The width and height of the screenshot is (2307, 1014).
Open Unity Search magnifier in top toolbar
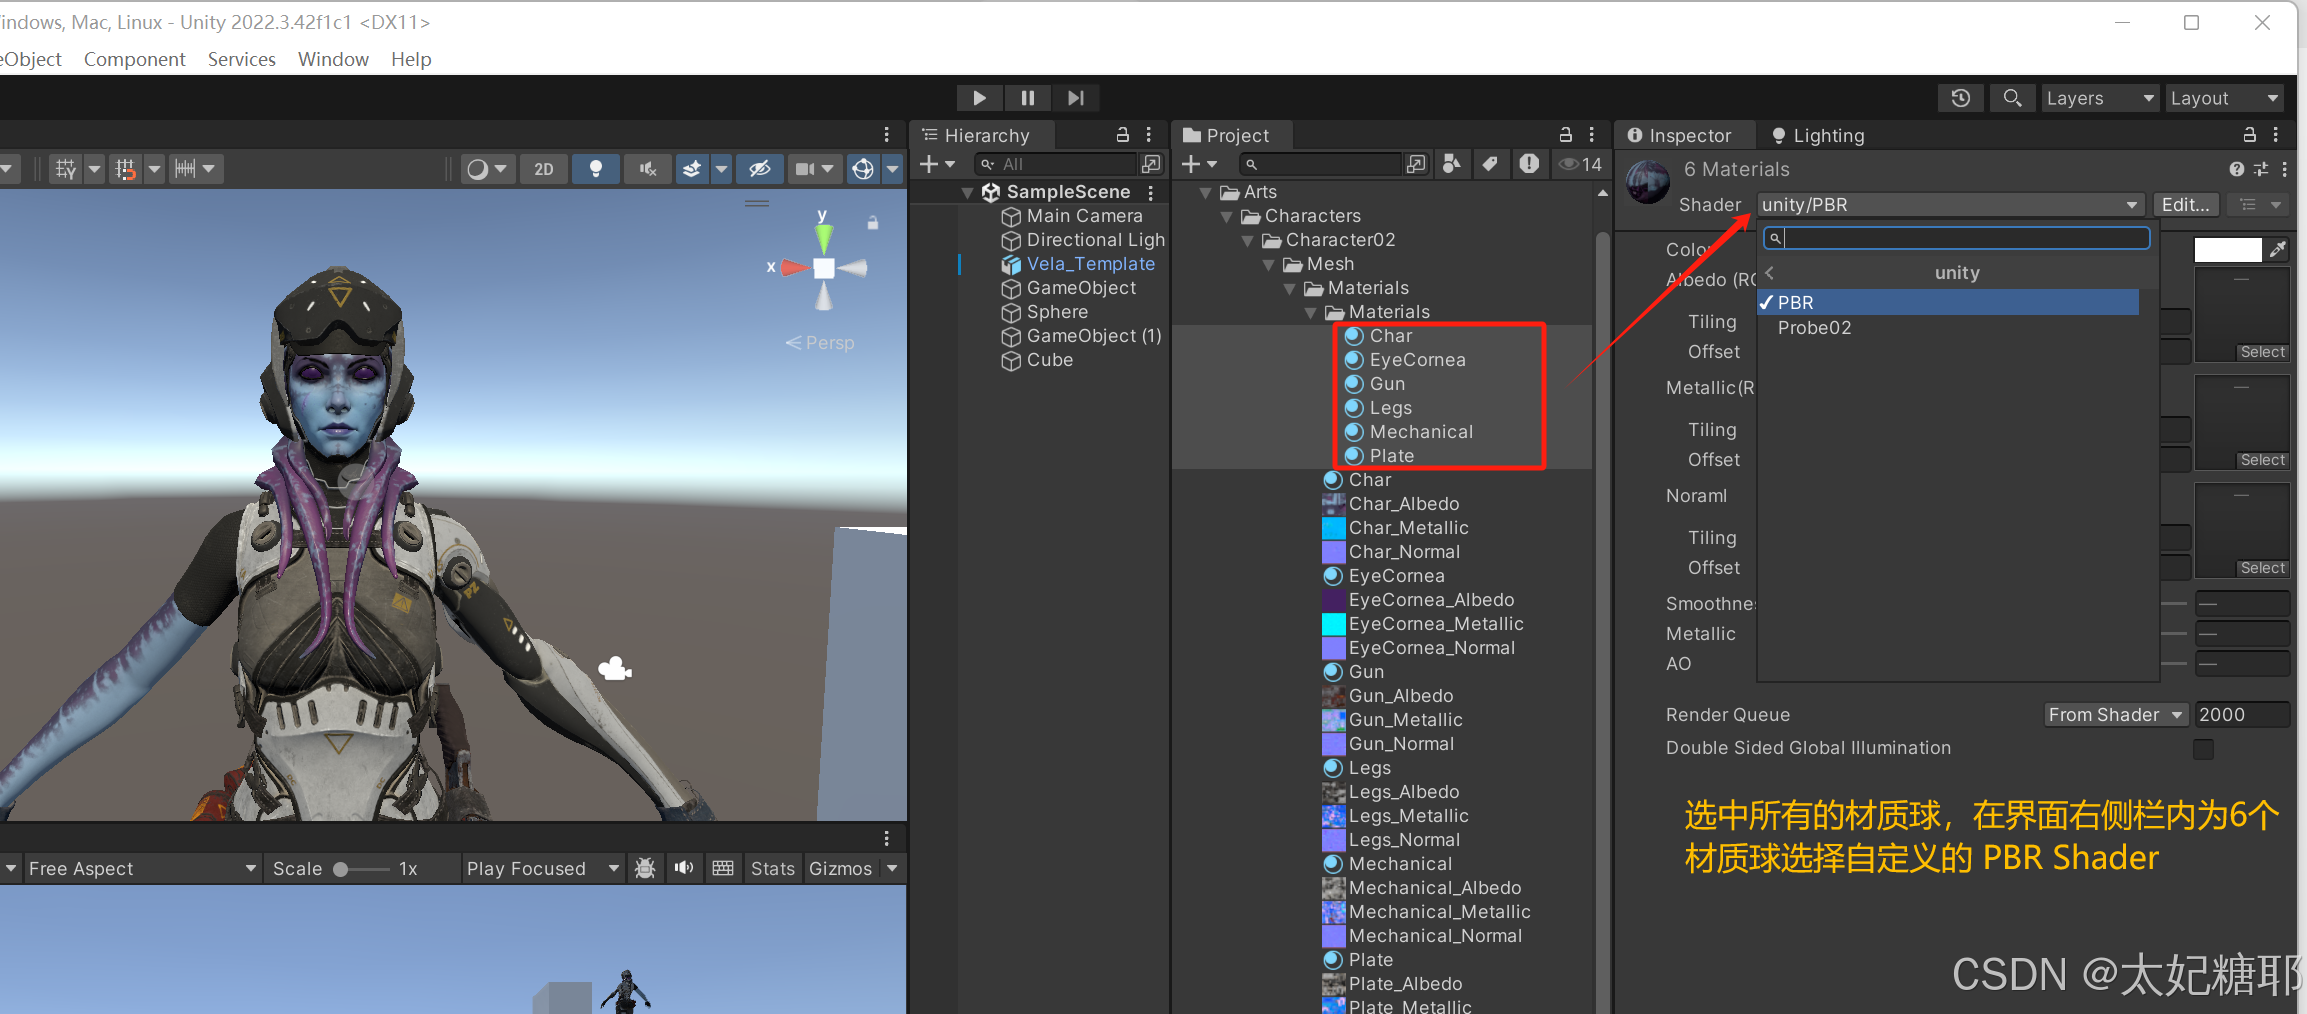[x=2012, y=98]
